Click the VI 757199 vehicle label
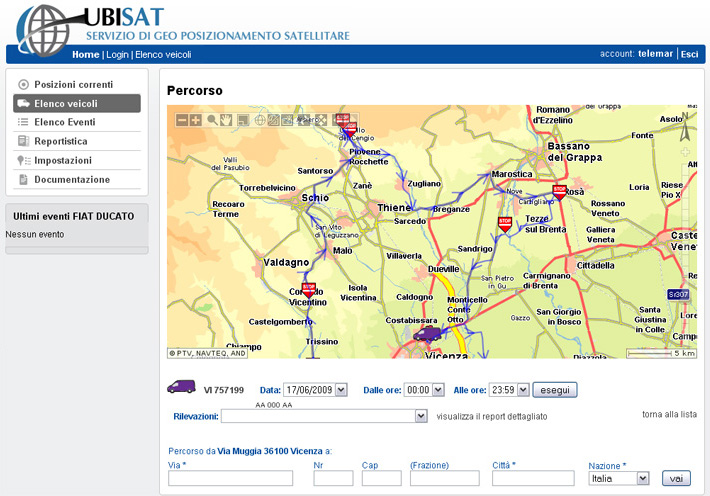710x496 pixels. [224, 390]
